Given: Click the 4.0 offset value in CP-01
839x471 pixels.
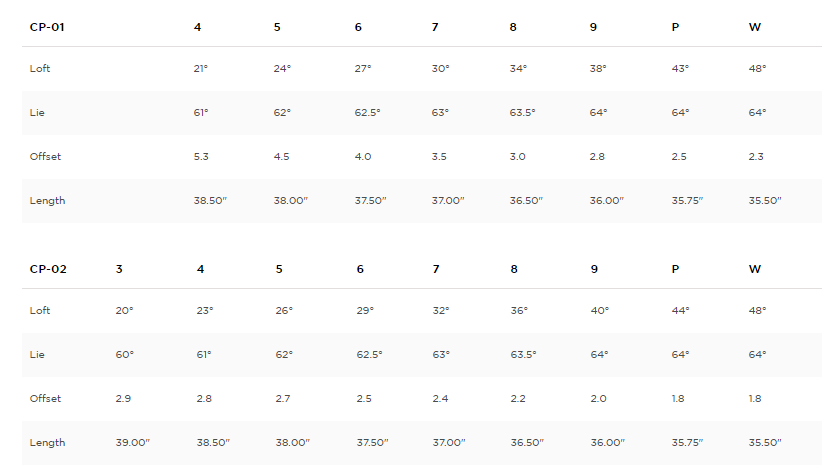Looking at the screenshot, I should pyautogui.click(x=362, y=156).
